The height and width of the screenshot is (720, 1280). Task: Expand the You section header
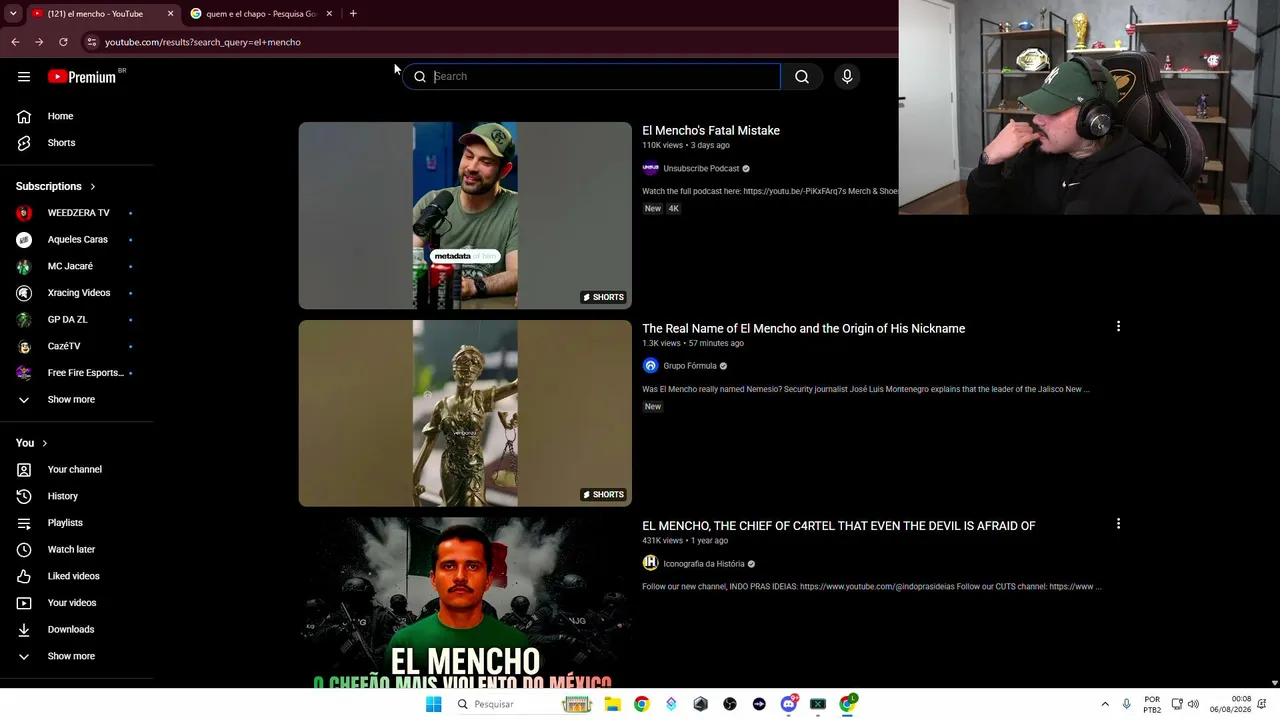click(x=32, y=443)
